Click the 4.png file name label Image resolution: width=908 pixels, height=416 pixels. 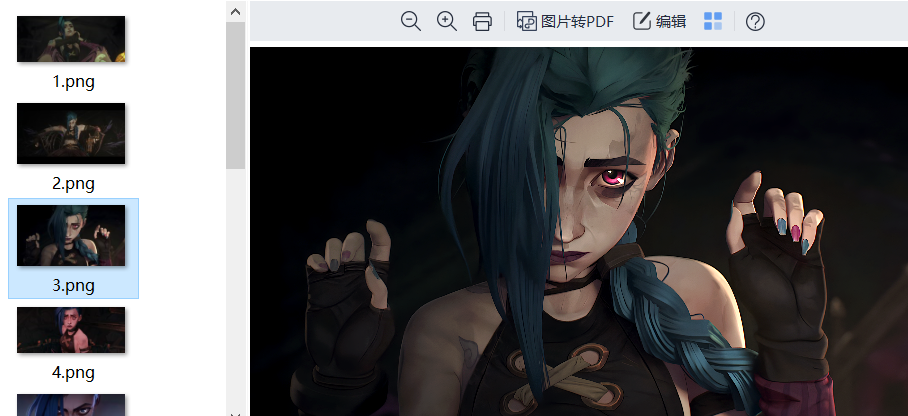pyautogui.click(x=73, y=372)
